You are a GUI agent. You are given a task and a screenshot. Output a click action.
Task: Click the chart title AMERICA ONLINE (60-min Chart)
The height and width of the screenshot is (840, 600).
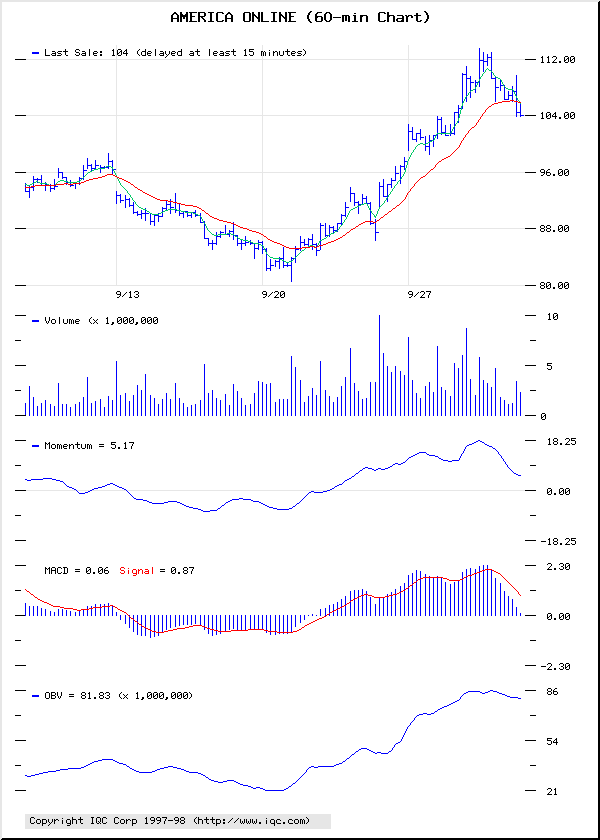pos(300,18)
